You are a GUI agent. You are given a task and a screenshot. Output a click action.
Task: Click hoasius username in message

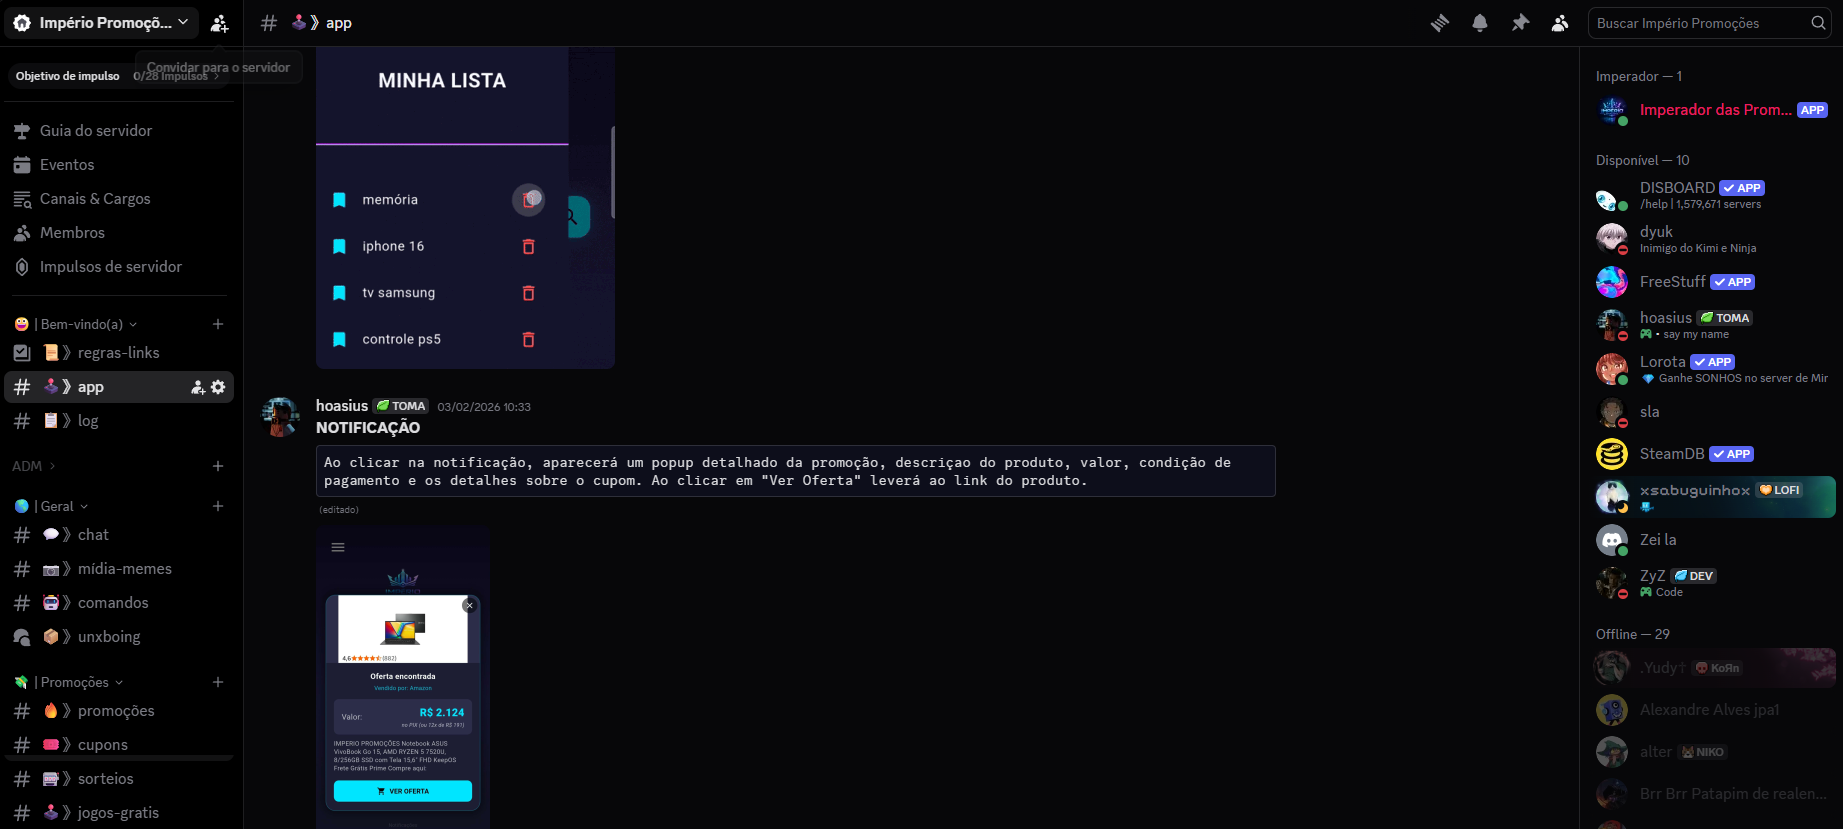(x=342, y=406)
